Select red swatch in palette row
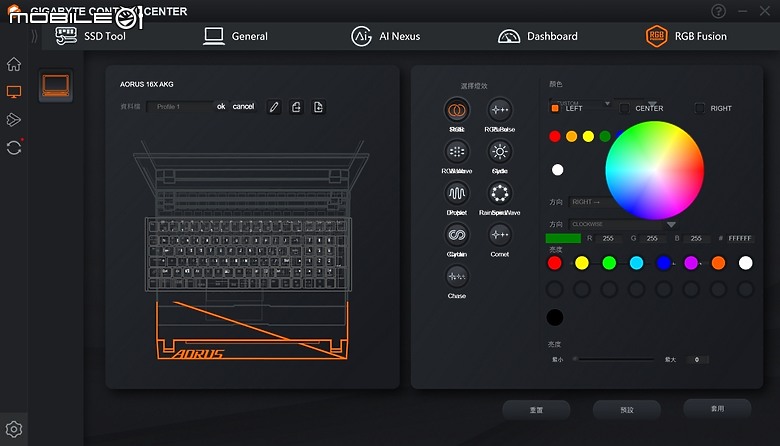 point(555,263)
